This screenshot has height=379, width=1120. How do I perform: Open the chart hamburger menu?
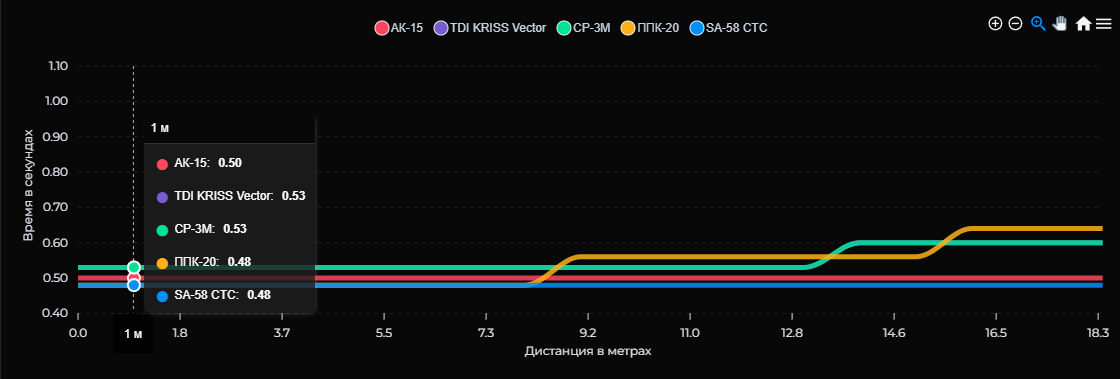pyautogui.click(x=1104, y=24)
